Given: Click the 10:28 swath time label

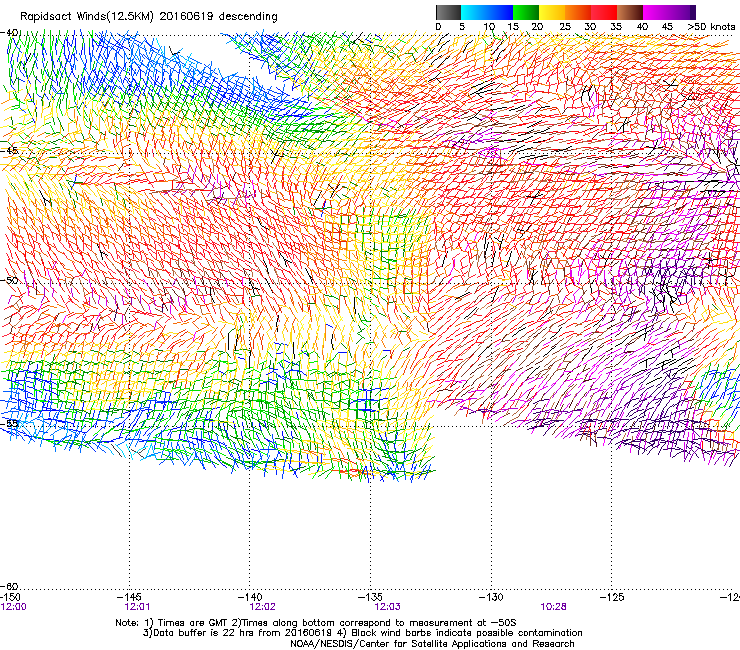Looking at the screenshot, I should [x=554, y=607].
